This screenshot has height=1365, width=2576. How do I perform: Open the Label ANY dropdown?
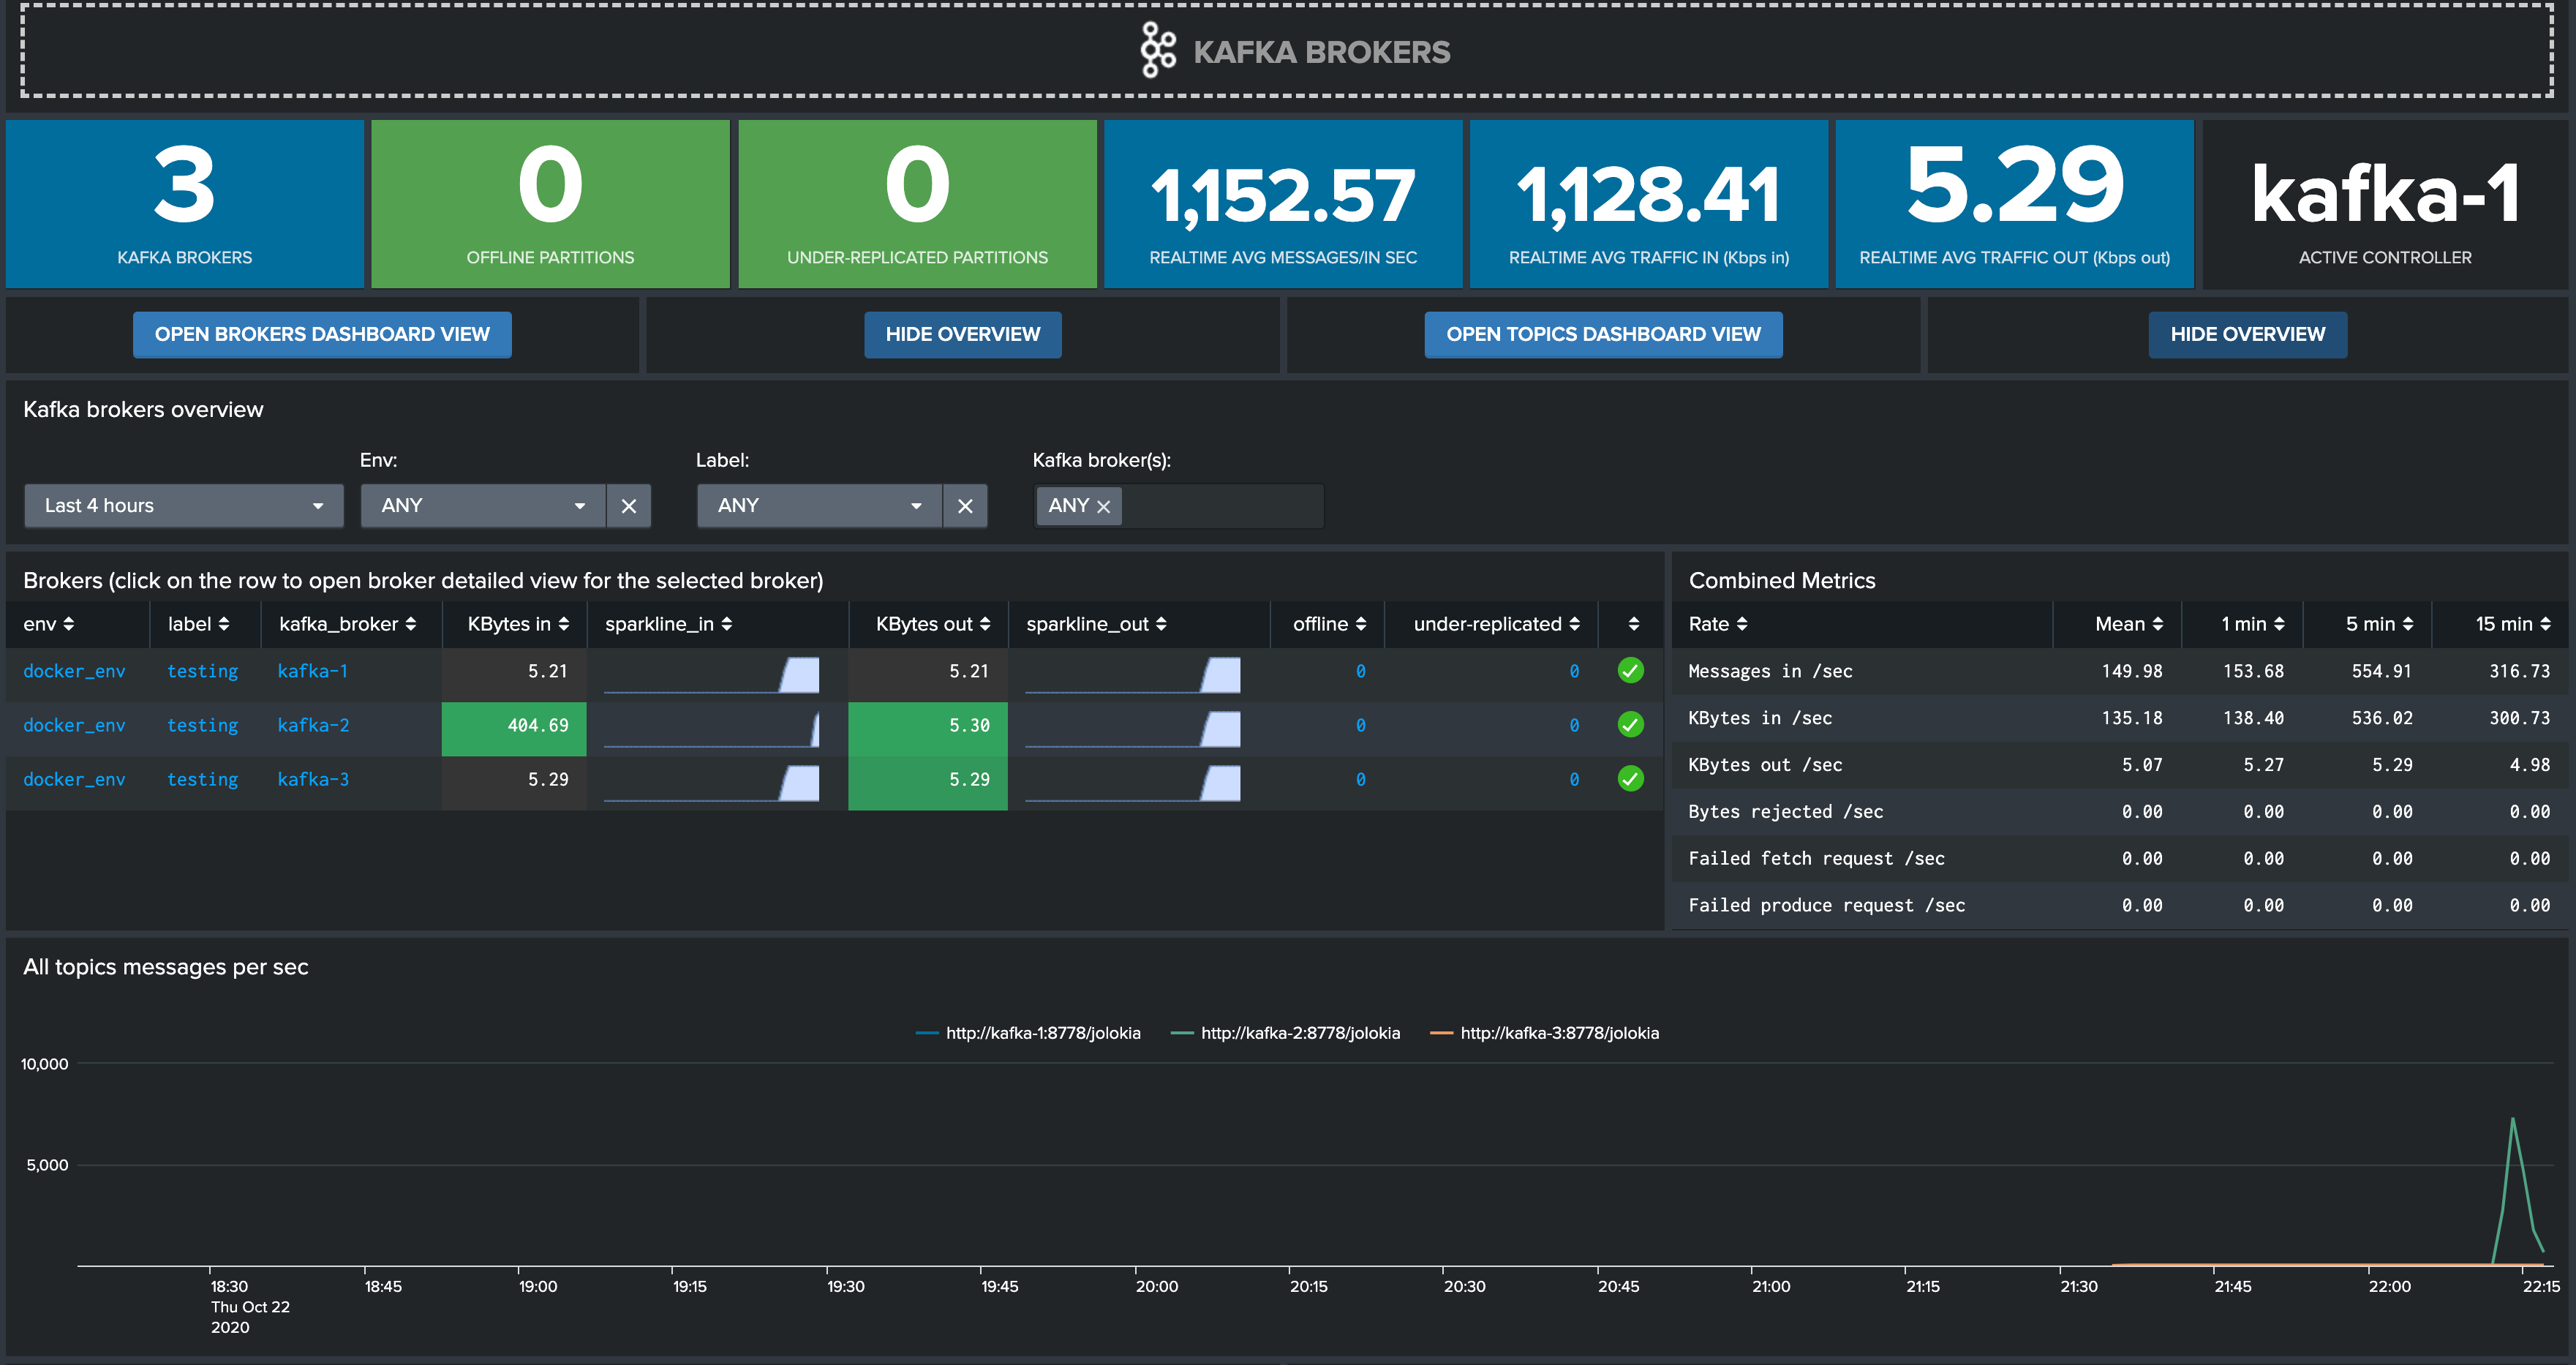[x=819, y=506]
